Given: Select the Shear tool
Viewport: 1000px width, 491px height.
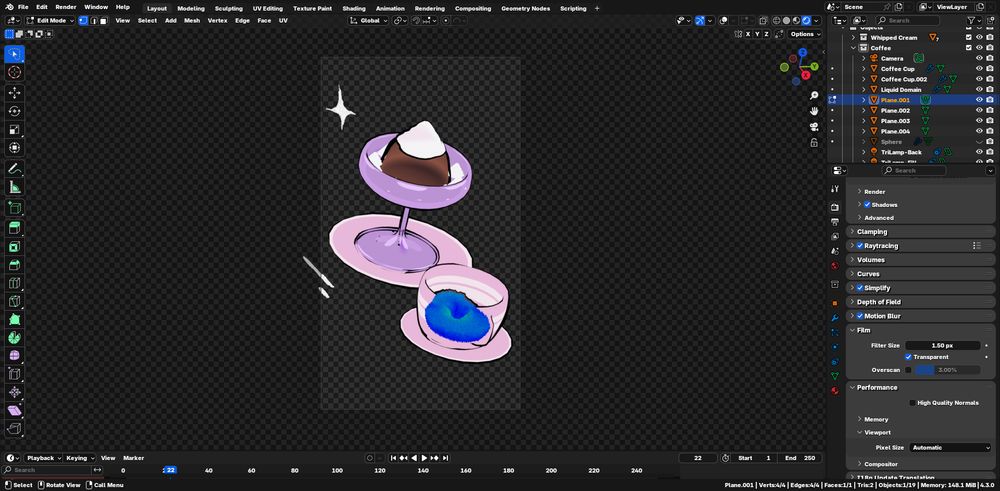Looking at the screenshot, I should coord(14,410).
